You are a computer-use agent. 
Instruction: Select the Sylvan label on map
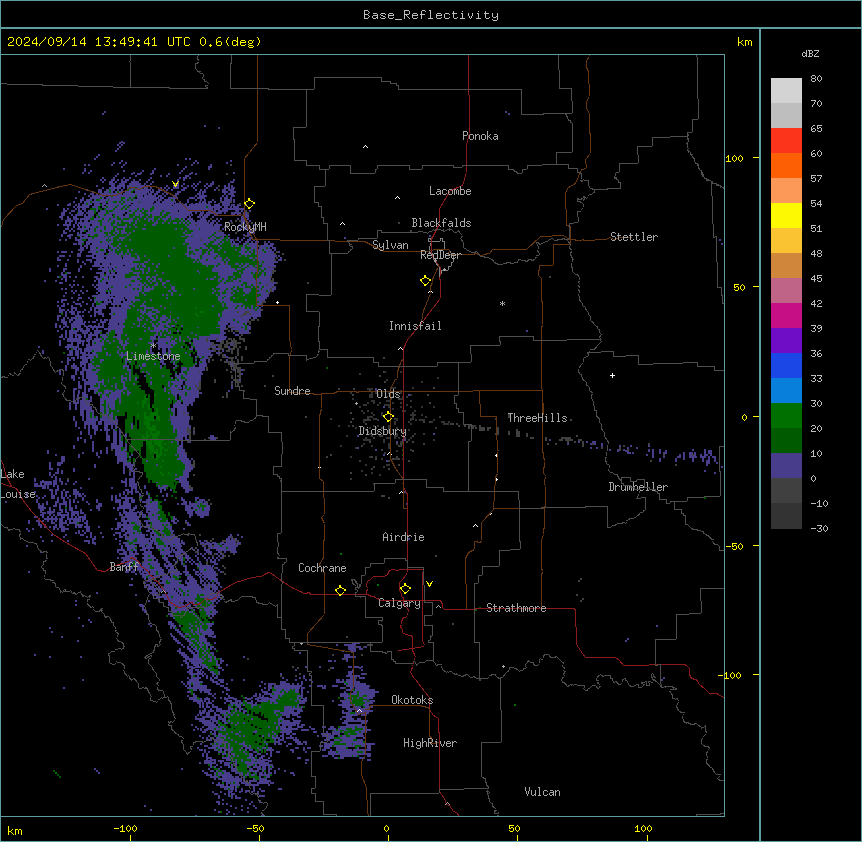pos(390,245)
